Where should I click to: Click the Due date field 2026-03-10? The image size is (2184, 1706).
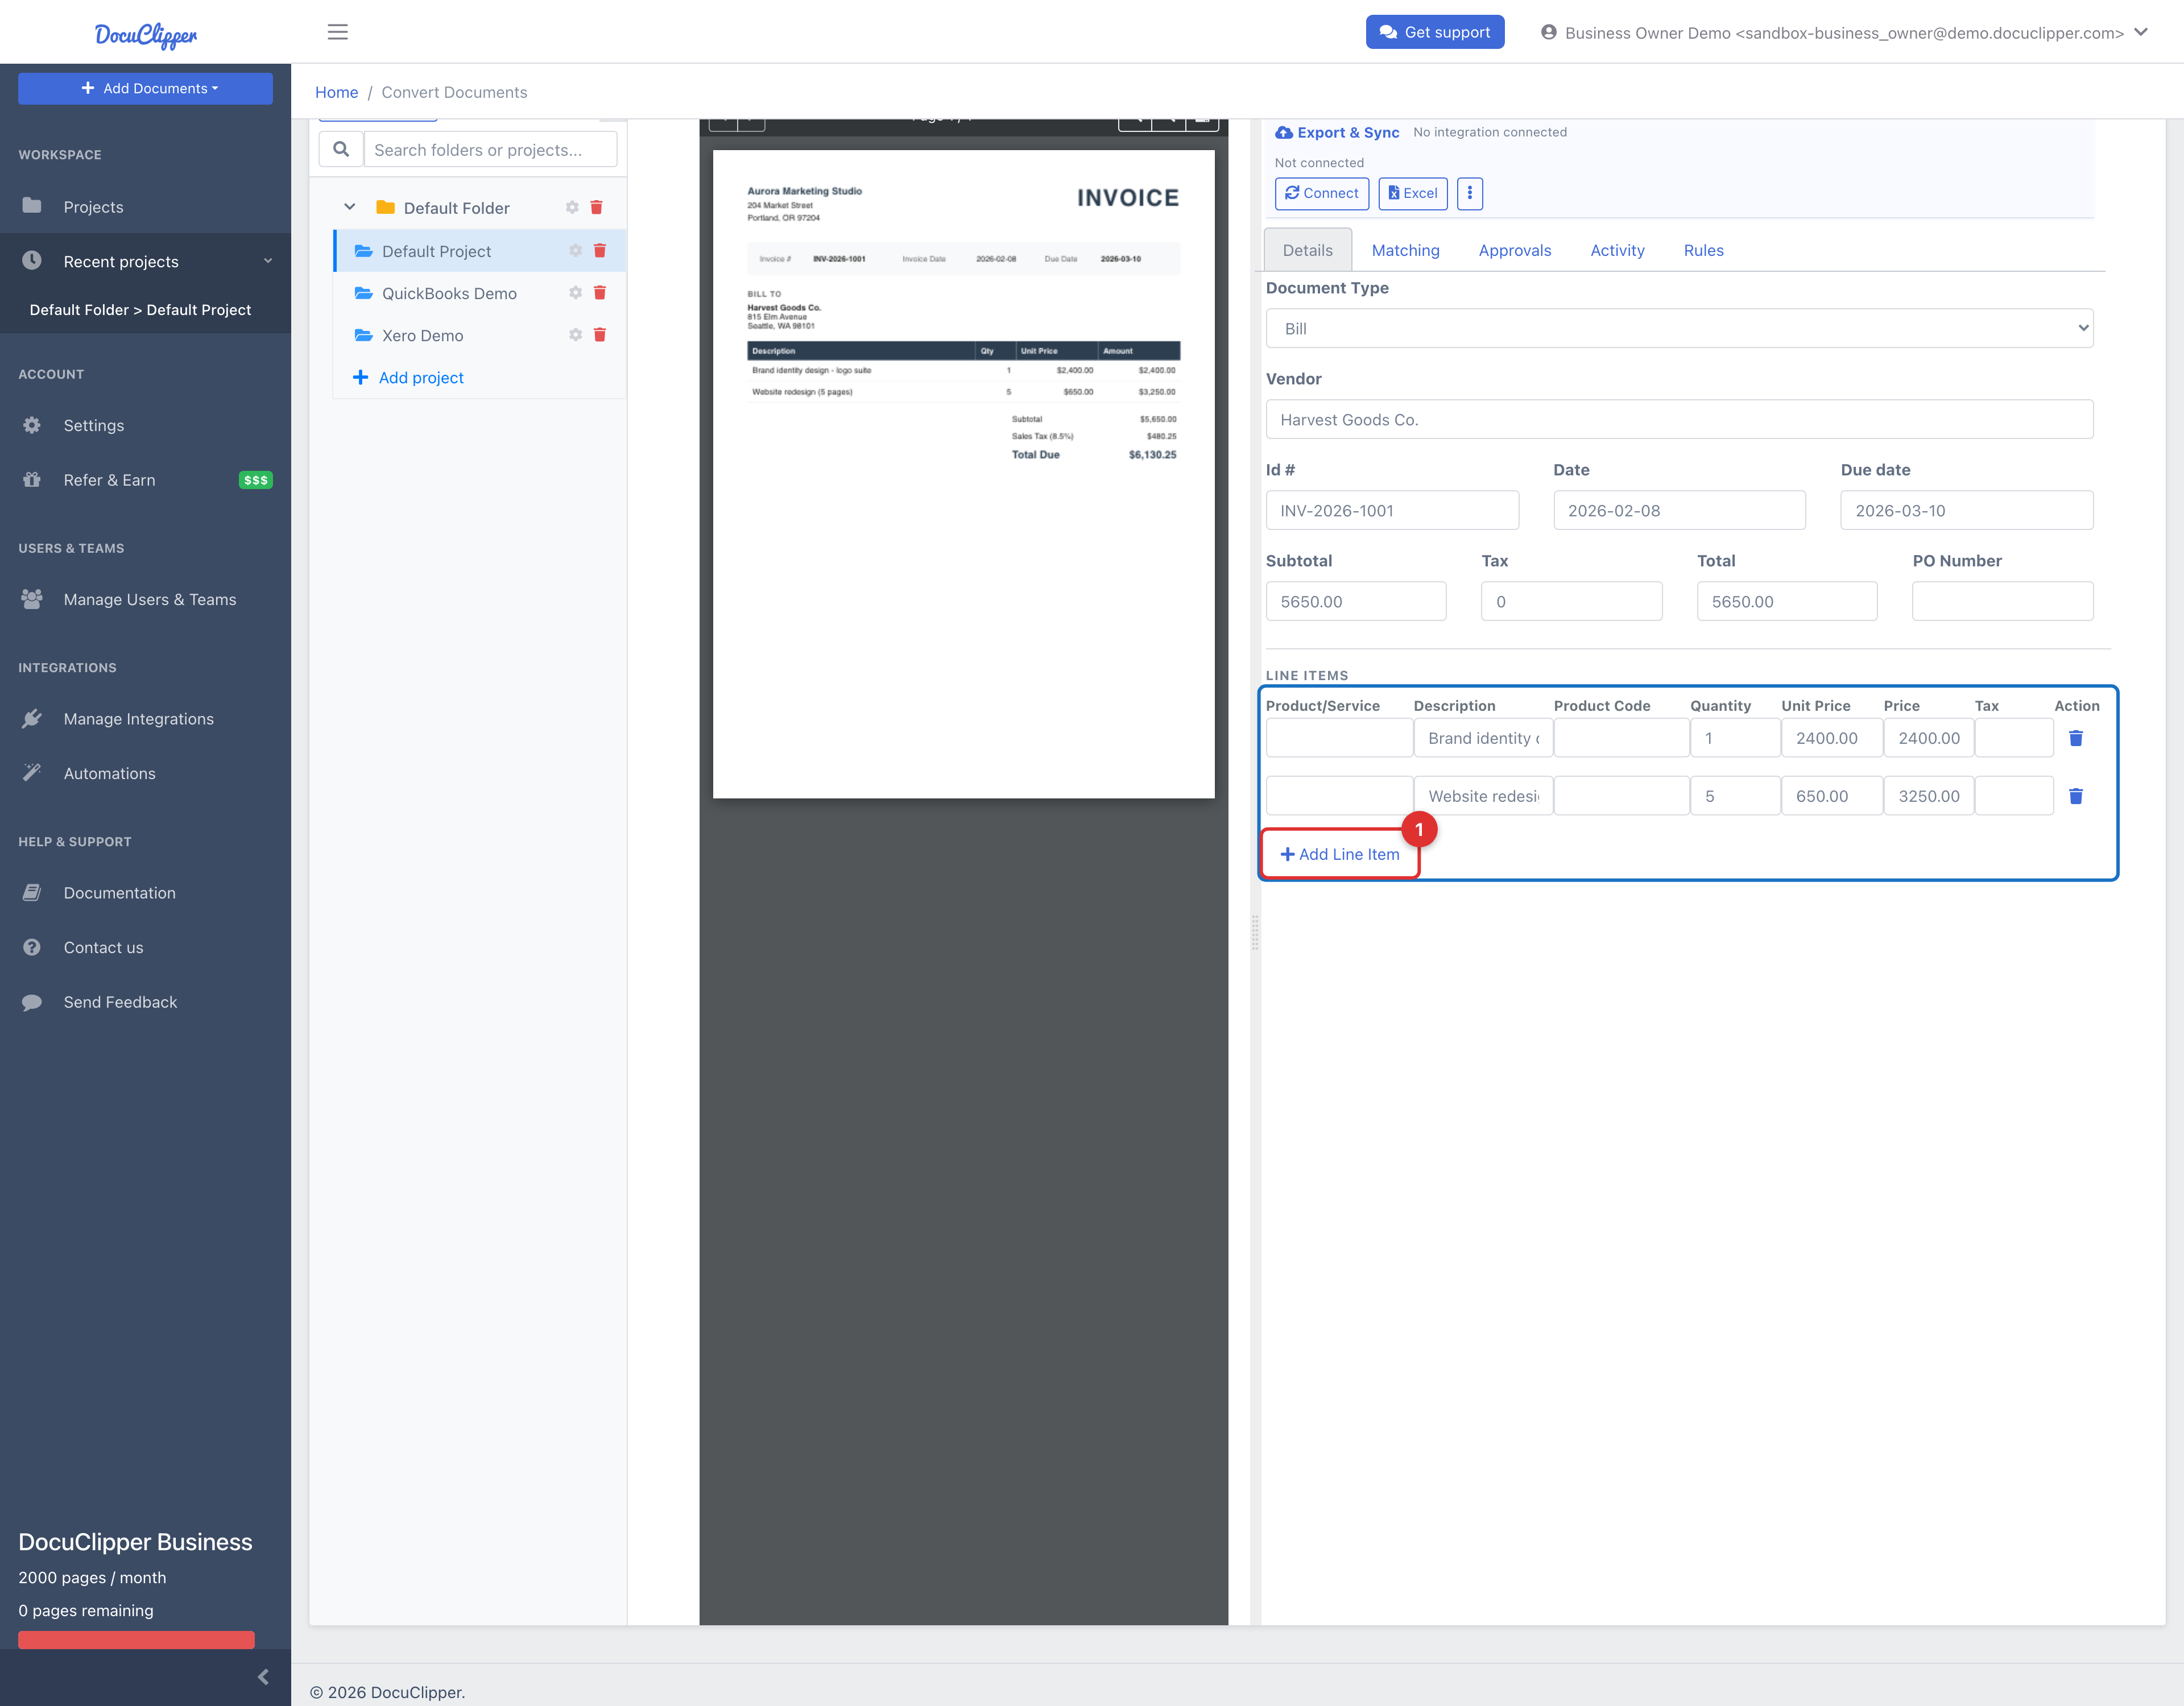[1966, 510]
